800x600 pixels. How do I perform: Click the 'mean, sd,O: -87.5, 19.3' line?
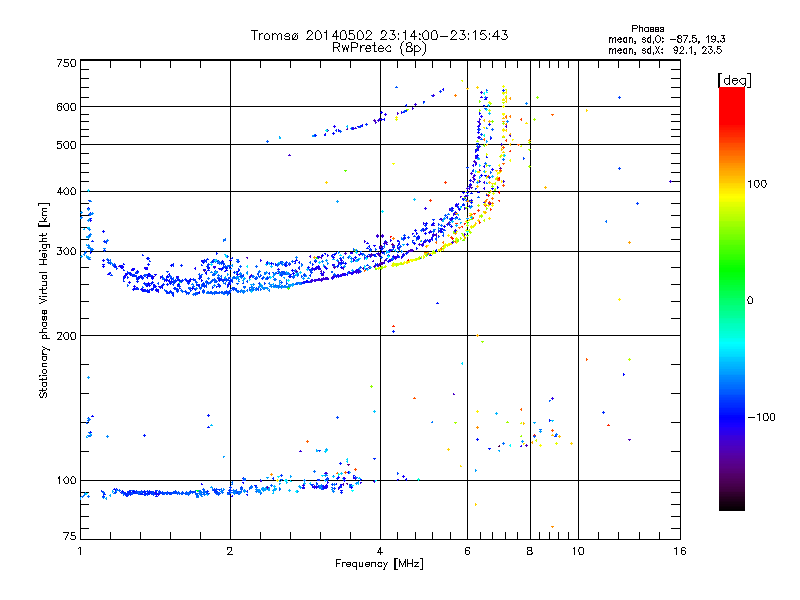point(666,39)
